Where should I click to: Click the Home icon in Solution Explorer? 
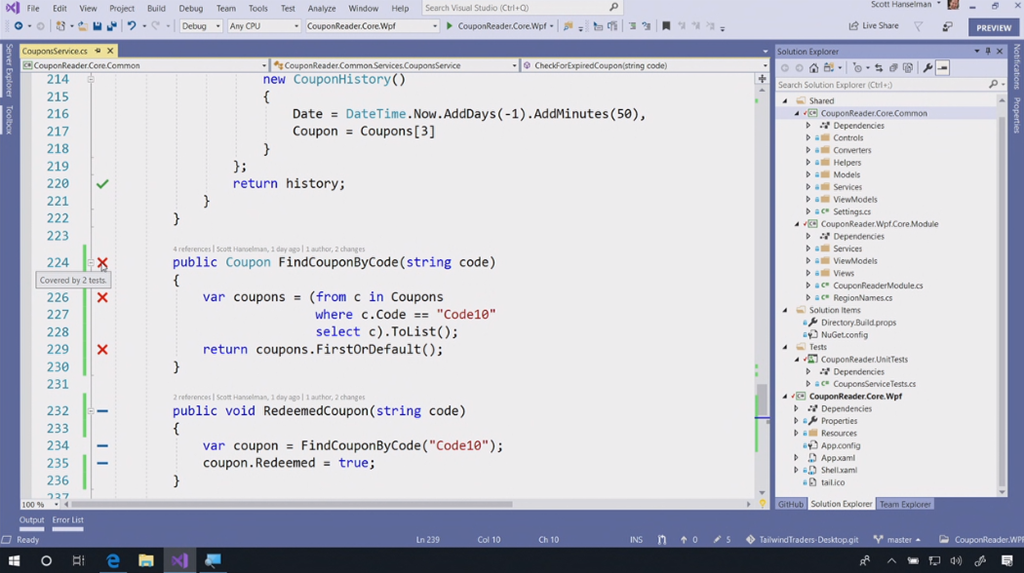point(813,68)
